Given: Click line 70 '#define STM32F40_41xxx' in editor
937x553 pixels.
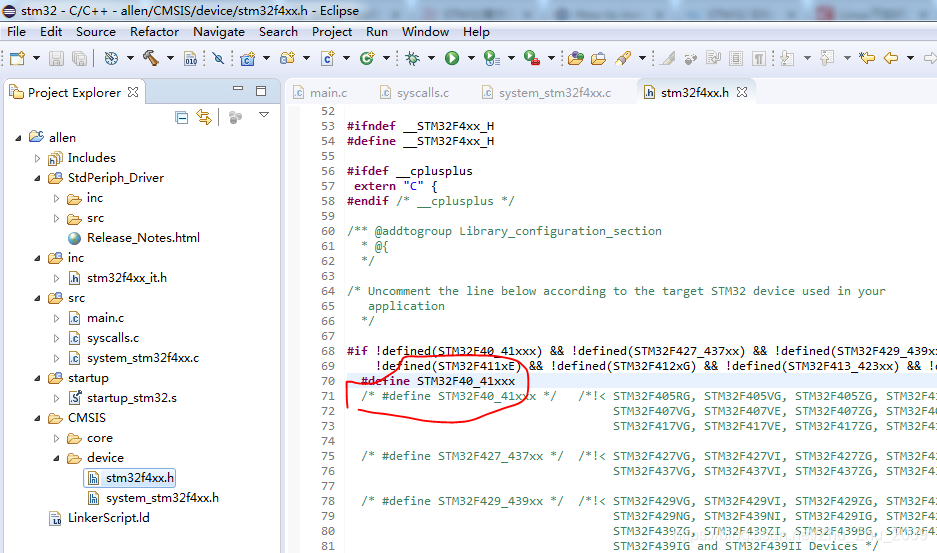Looking at the screenshot, I should (438, 381).
